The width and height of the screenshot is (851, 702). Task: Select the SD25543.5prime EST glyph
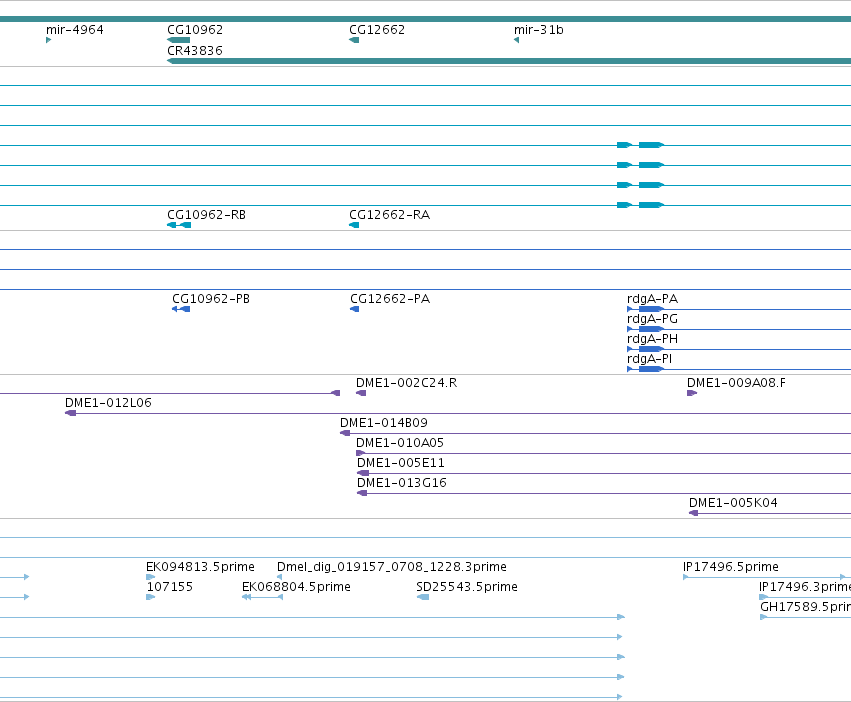[423, 597]
